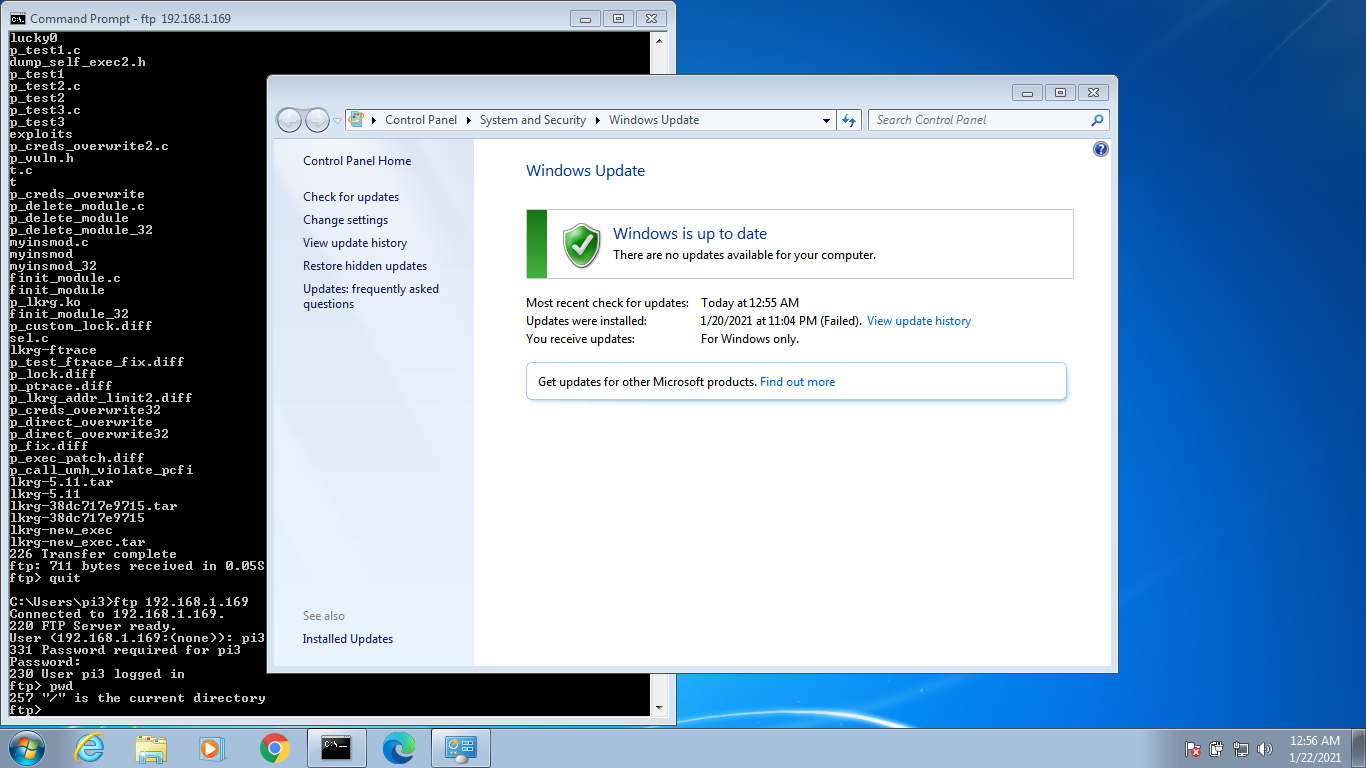Maximize the Windows Update window
Image resolution: width=1366 pixels, height=768 pixels.
click(x=1059, y=93)
